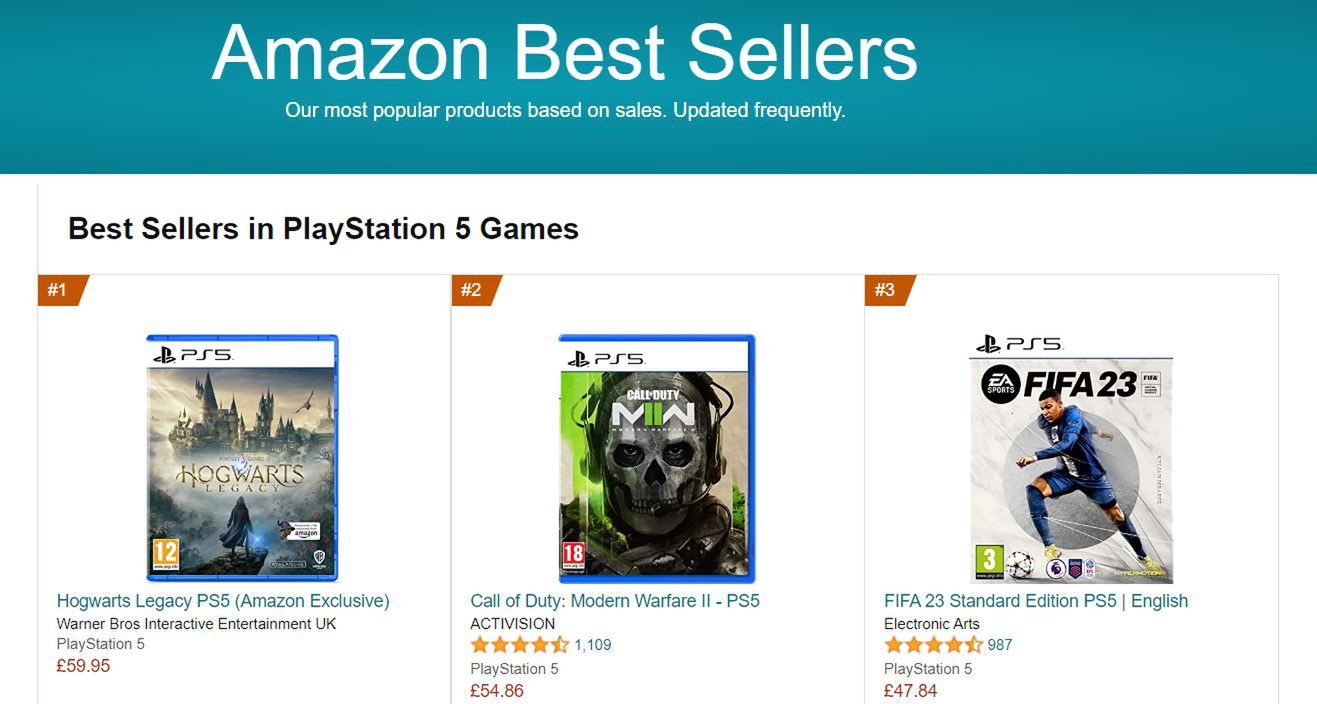1317x704 pixels.
Task: Click the Electronic Arts publisher name
Action: pos(932,624)
